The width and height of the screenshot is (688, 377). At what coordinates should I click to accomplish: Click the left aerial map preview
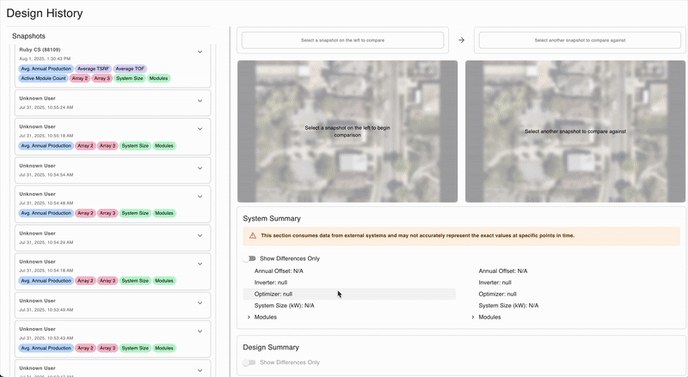(348, 131)
